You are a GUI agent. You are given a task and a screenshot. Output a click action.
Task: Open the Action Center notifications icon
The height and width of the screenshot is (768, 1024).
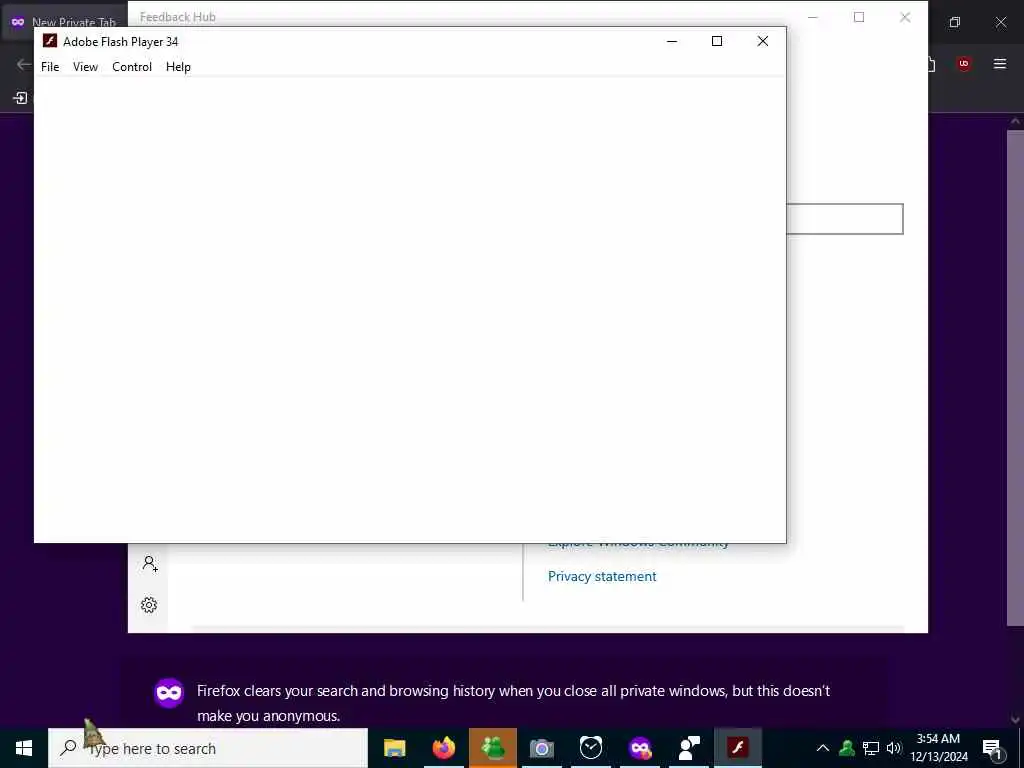click(991, 748)
